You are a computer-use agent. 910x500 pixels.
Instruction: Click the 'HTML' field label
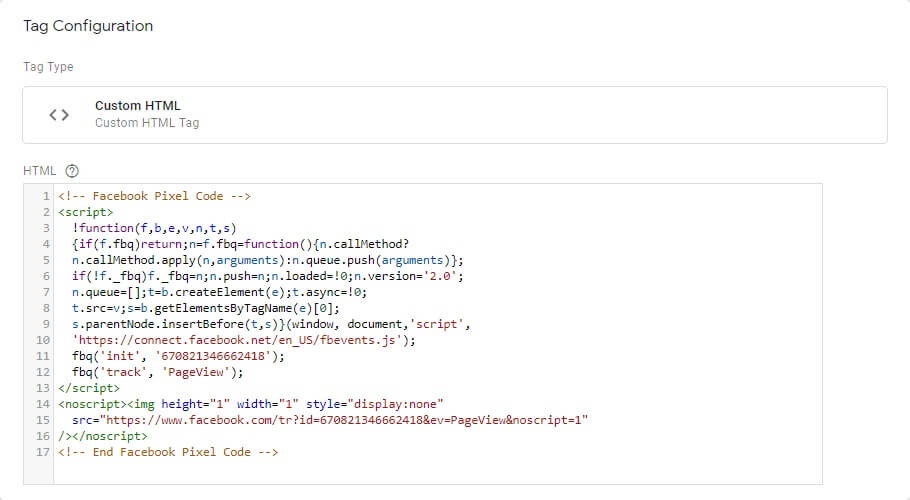click(39, 171)
